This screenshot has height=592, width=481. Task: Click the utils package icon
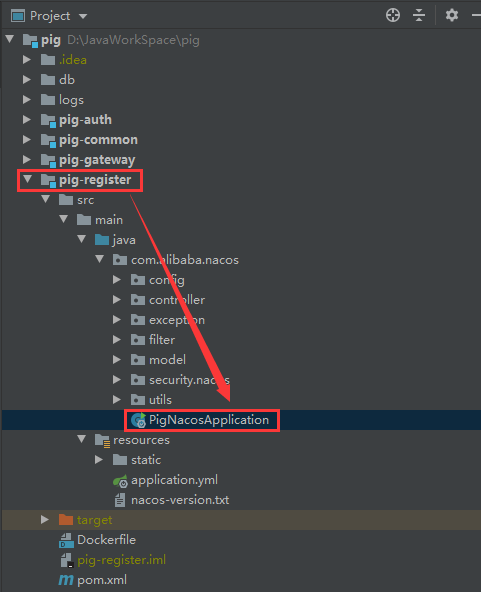tap(138, 399)
